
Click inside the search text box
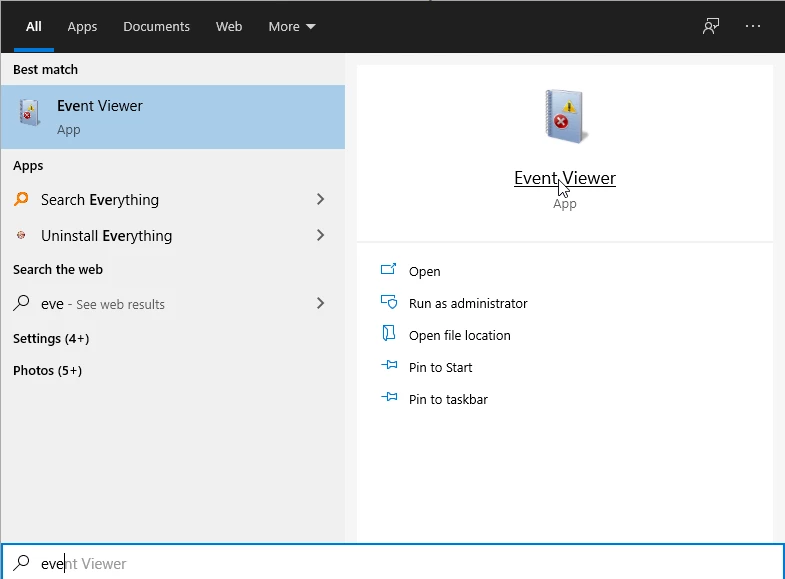point(392,563)
